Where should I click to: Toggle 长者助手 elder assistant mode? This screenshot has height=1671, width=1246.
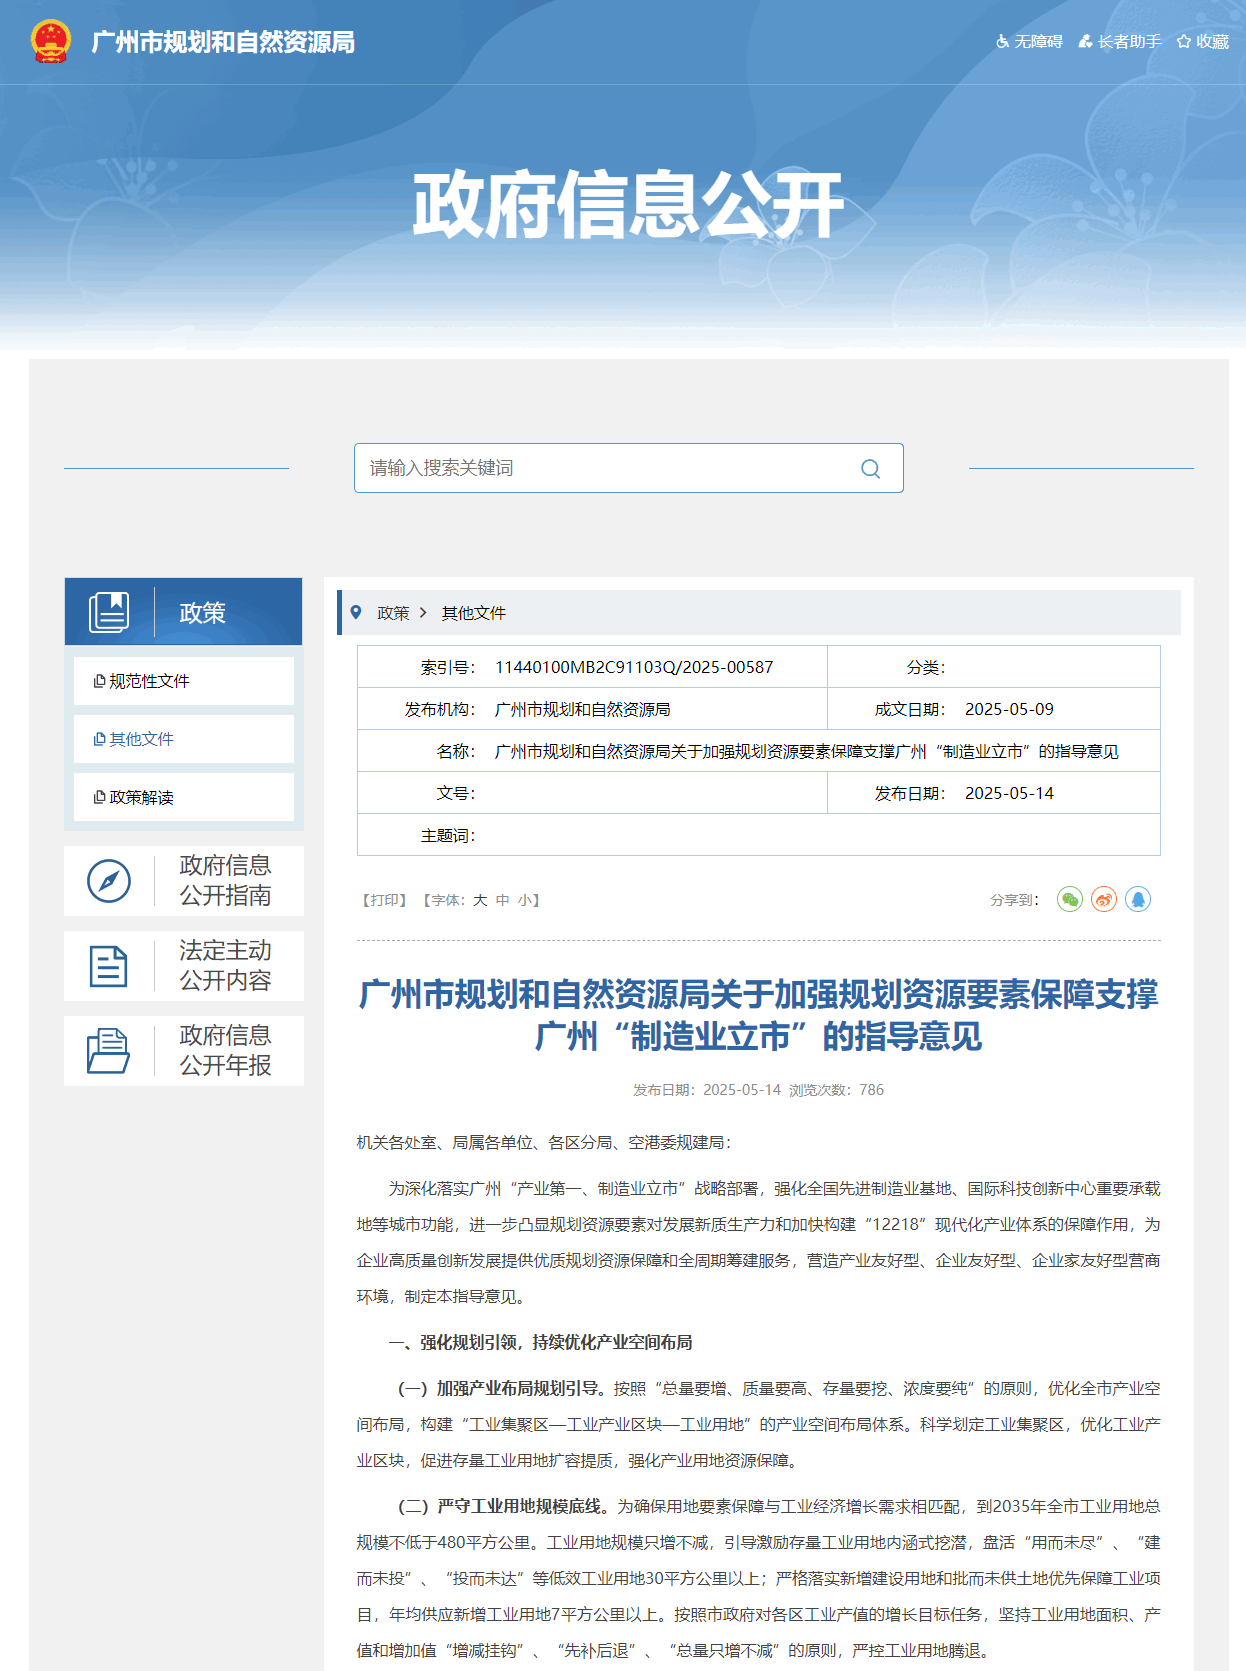[x=1120, y=42]
